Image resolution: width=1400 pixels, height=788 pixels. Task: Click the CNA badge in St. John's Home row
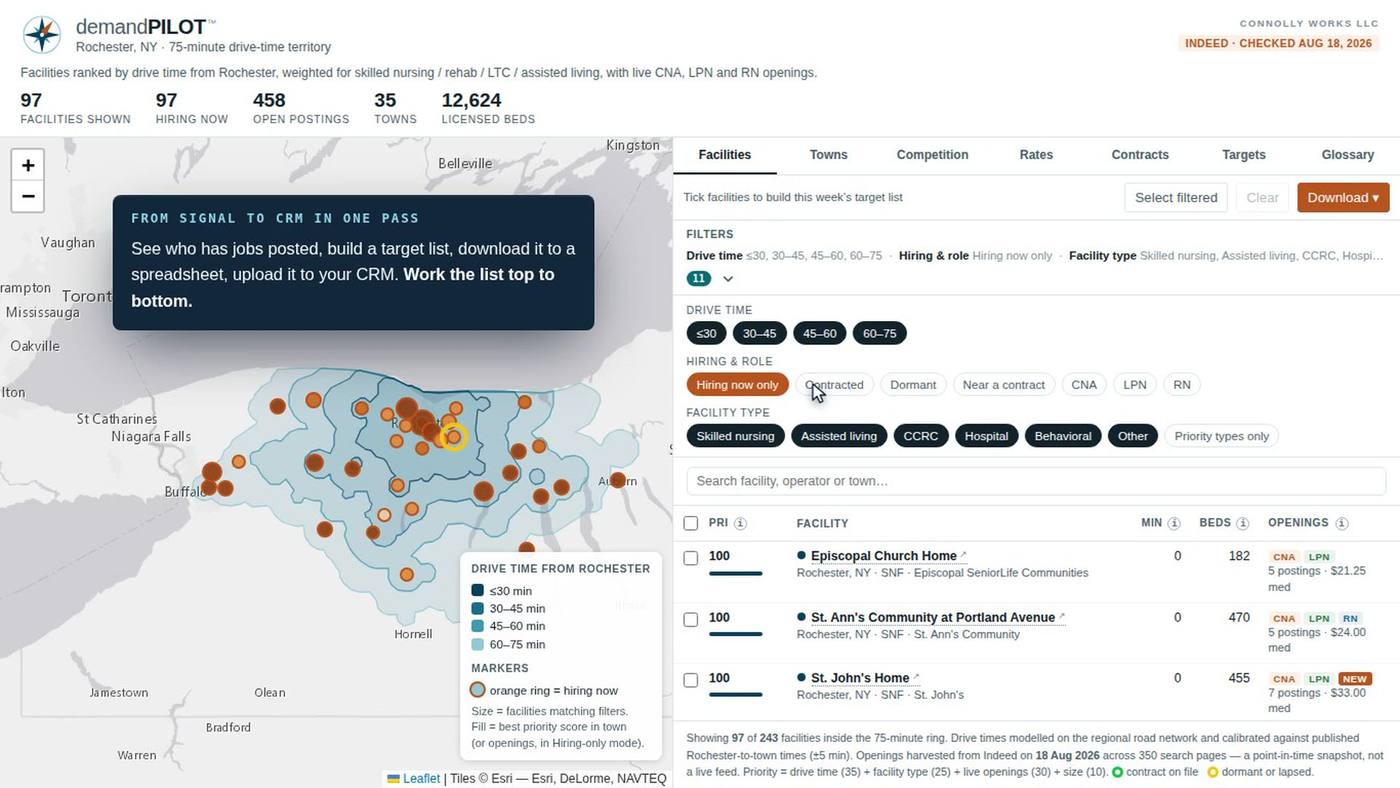point(1284,679)
